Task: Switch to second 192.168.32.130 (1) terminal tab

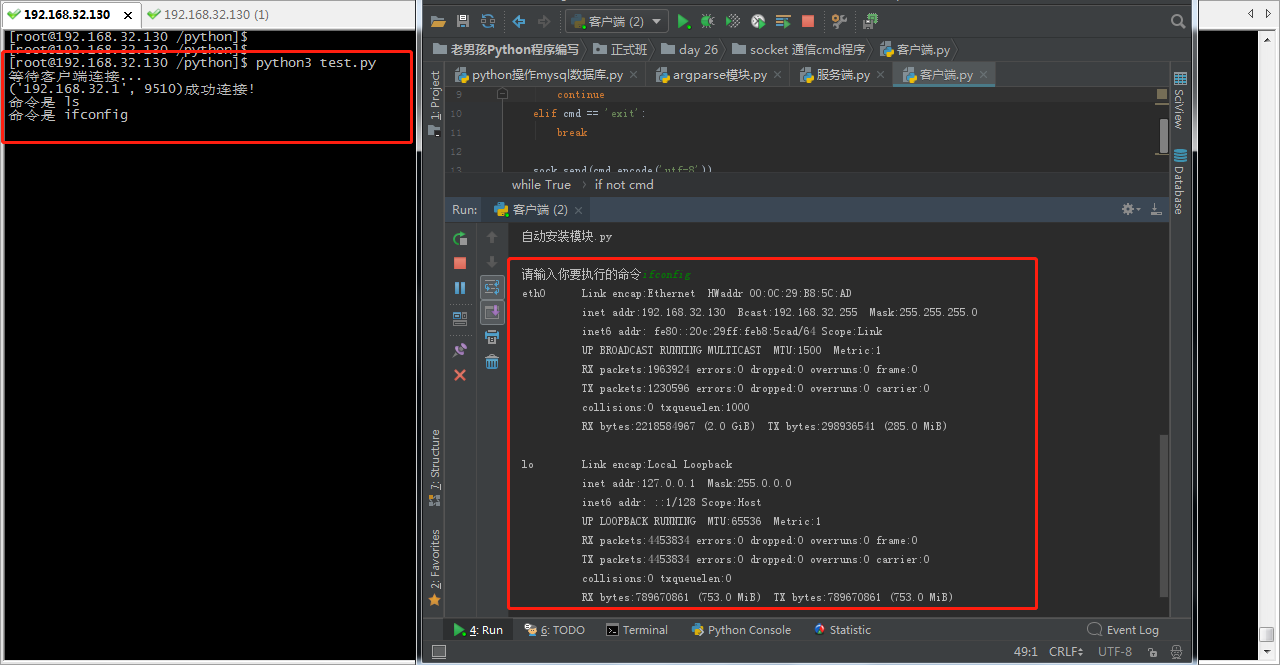Action: tap(208, 14)
